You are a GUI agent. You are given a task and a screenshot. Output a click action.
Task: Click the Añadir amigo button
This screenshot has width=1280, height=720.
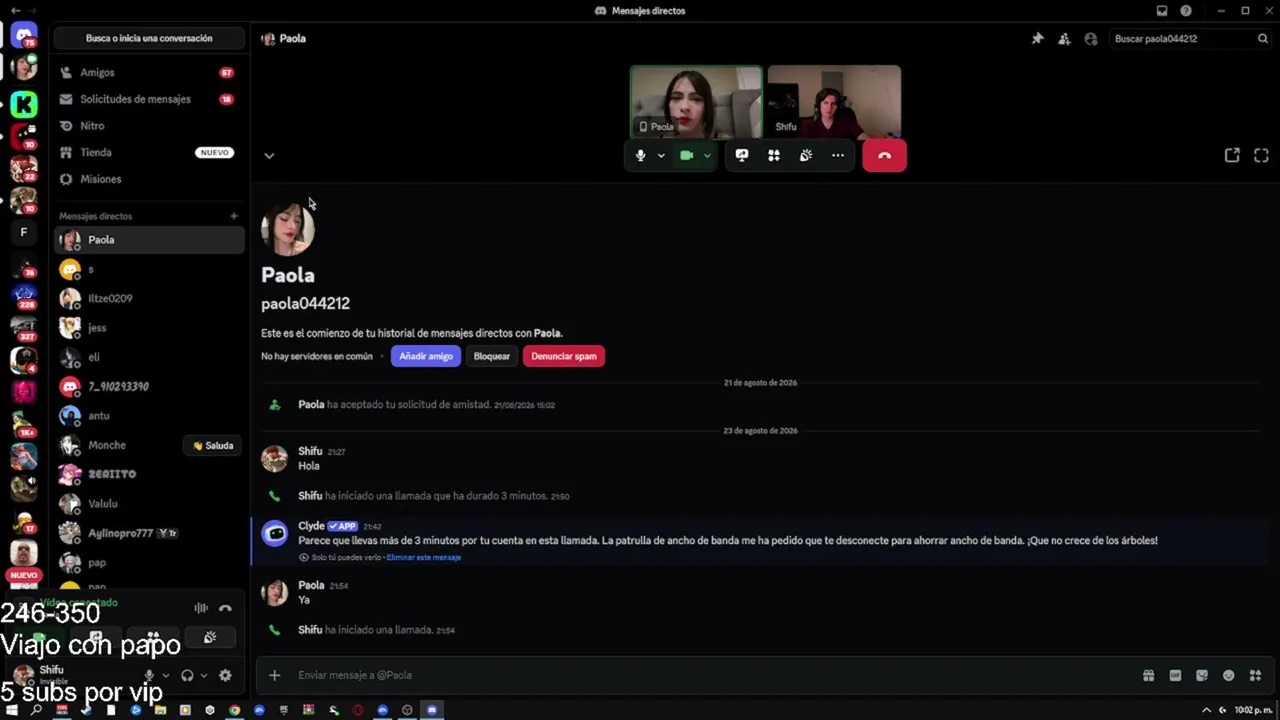(x=426, y=356)
